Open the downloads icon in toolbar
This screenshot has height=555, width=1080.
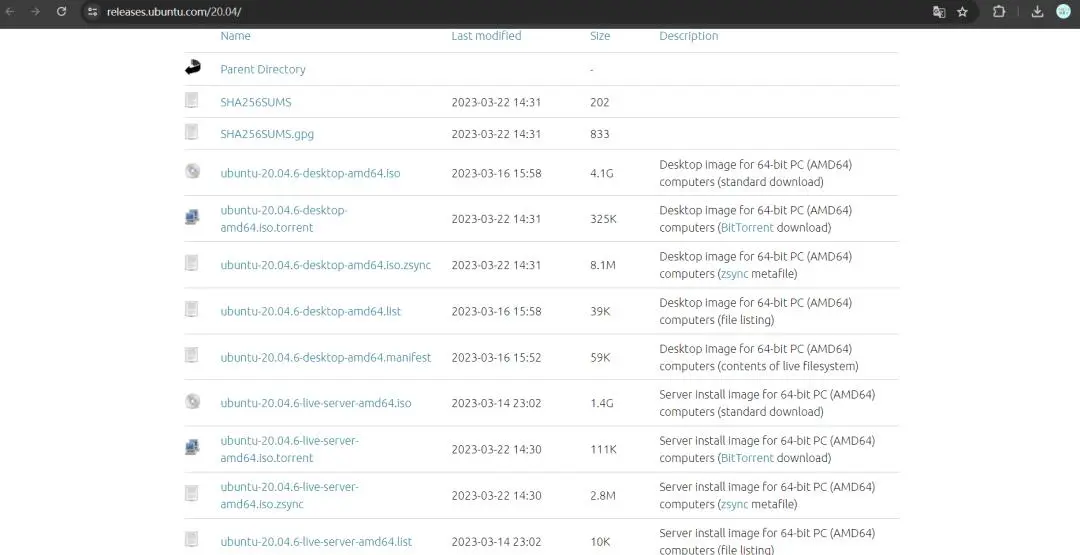(1037, 12)
